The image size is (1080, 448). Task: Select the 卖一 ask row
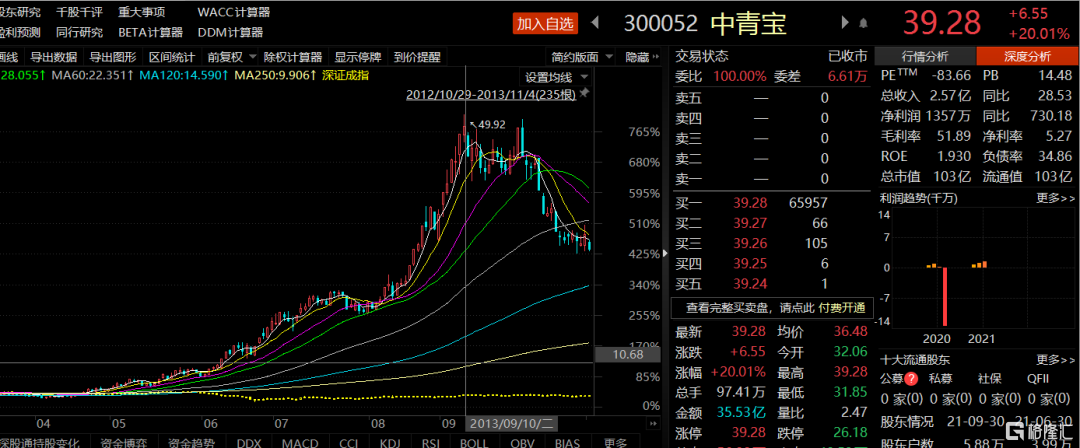(x=771, y=178)
